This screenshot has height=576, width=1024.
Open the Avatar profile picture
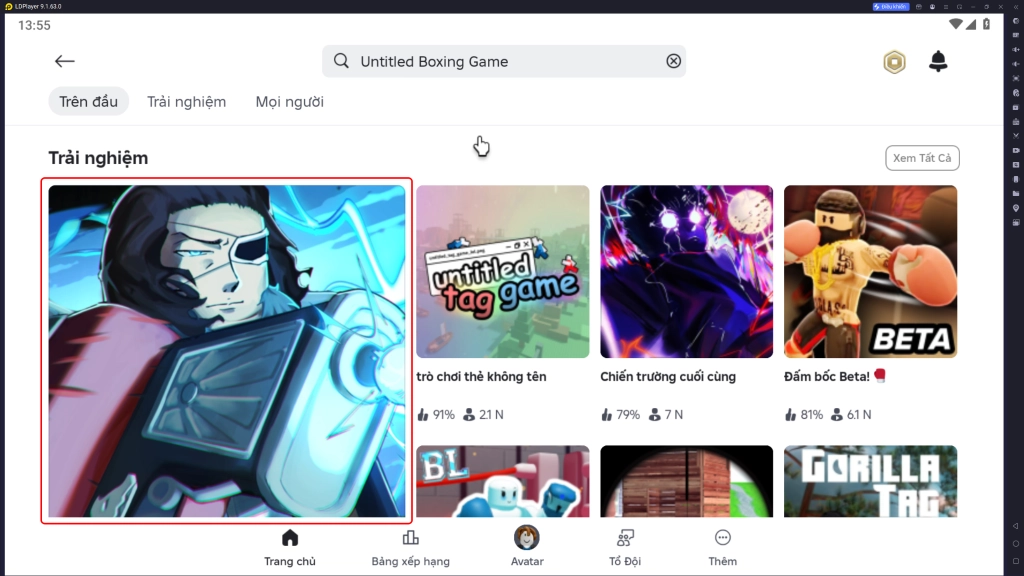click(x=526, y=537)
